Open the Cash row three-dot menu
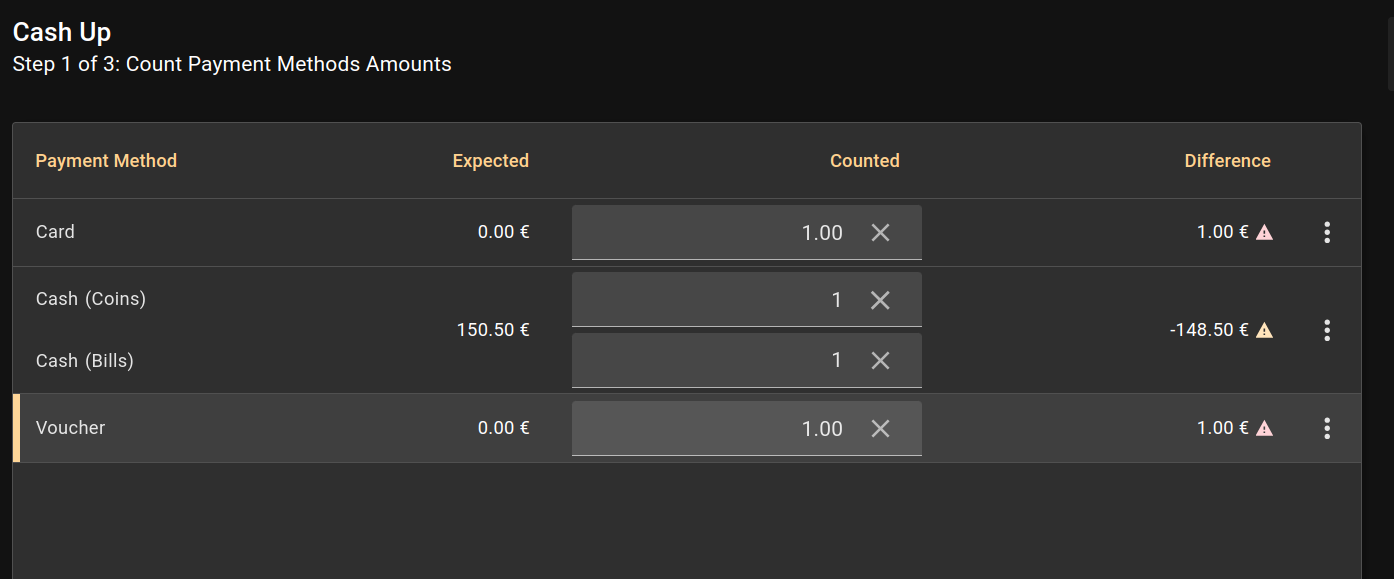1394x579 pixels. [1327, 330]
